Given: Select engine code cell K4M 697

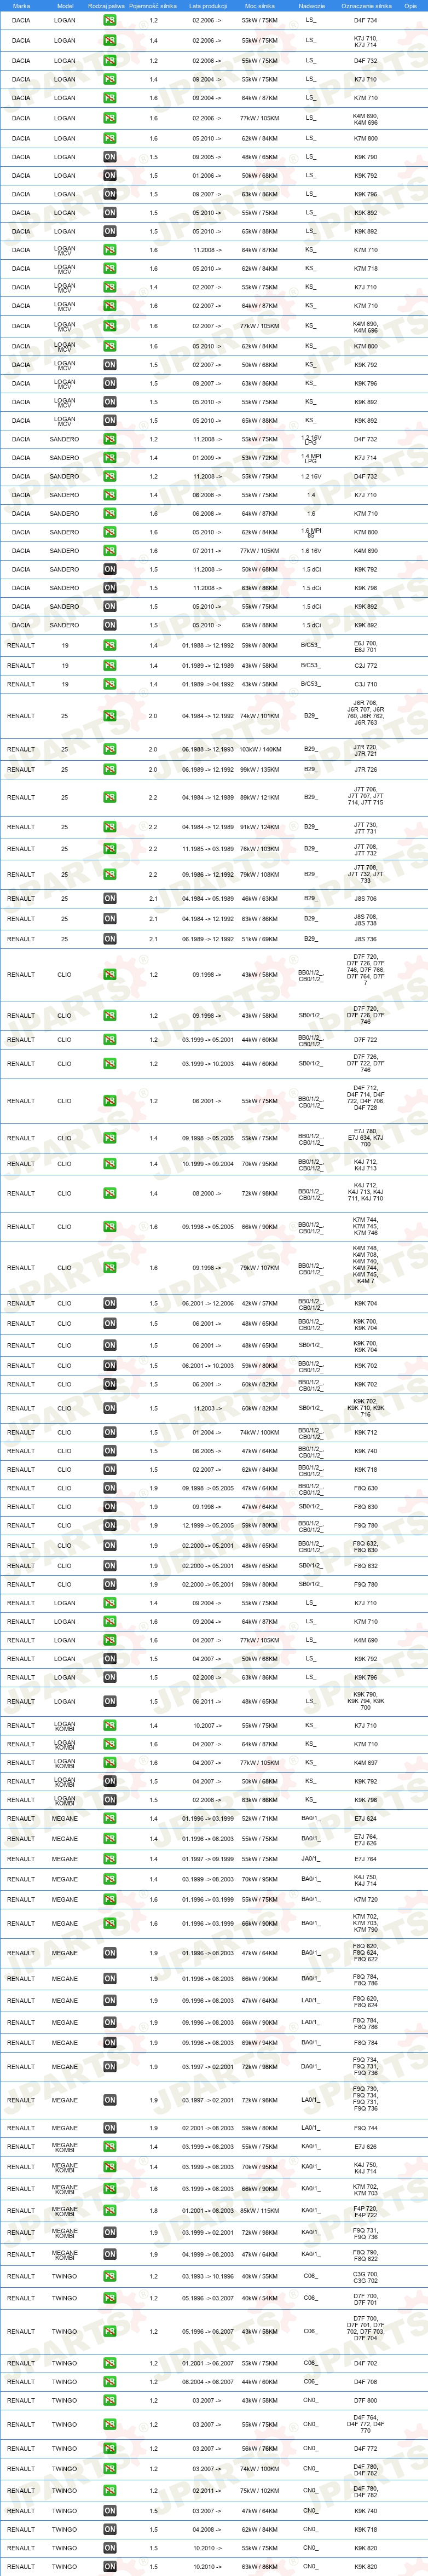Looking at the screenshot, I should (366, 1763).
